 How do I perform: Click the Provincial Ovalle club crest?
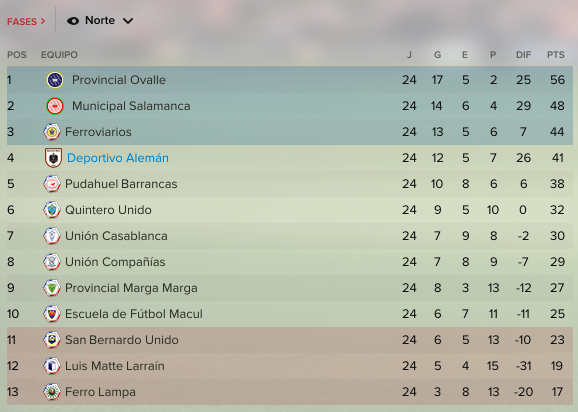(55, 80)
